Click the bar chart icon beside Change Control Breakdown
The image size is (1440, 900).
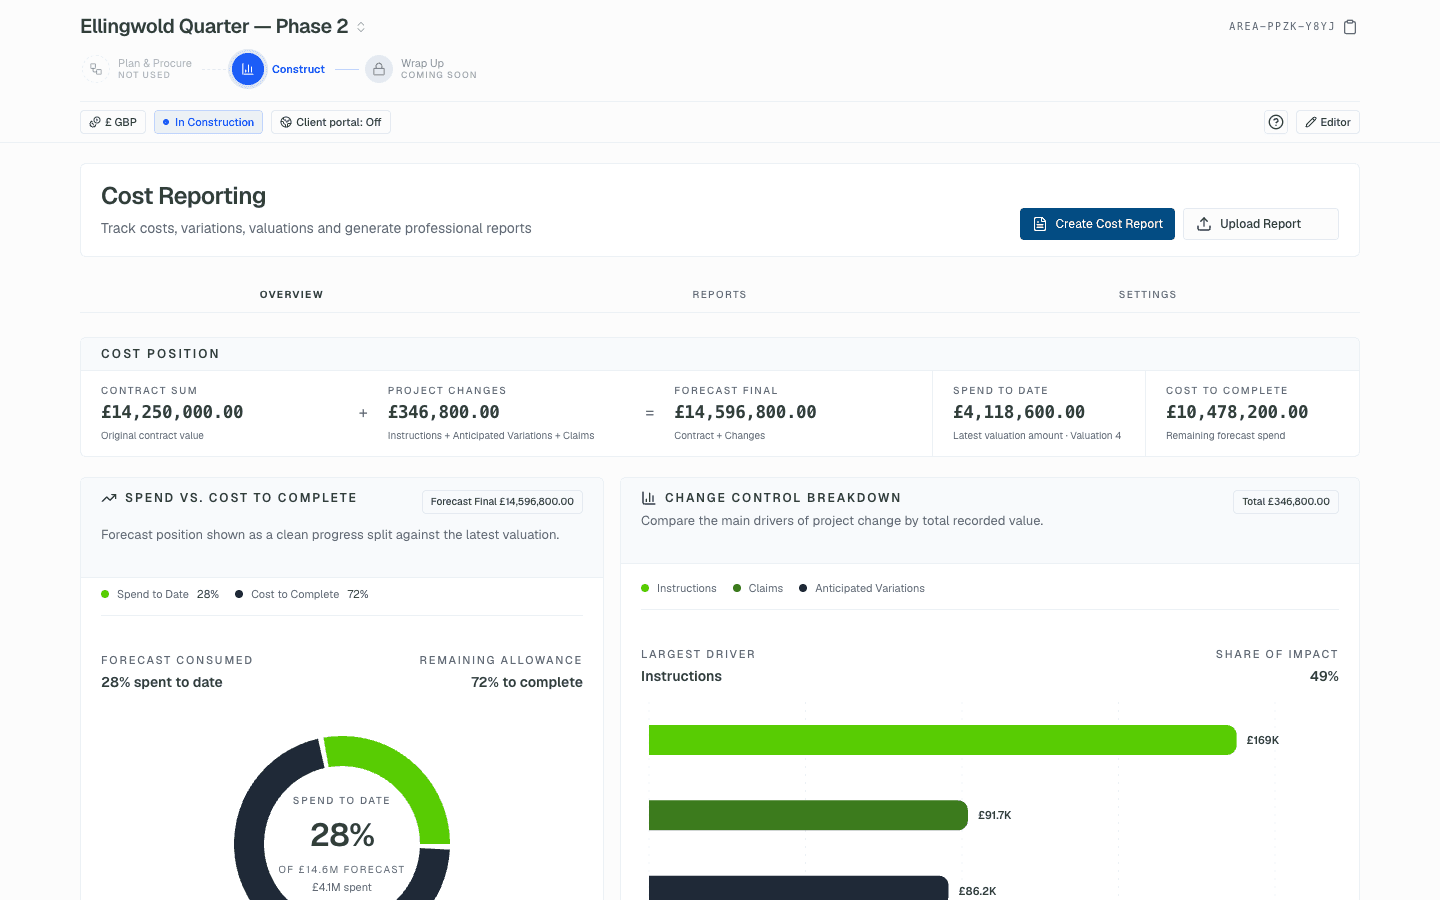click(x=648, y=498)
